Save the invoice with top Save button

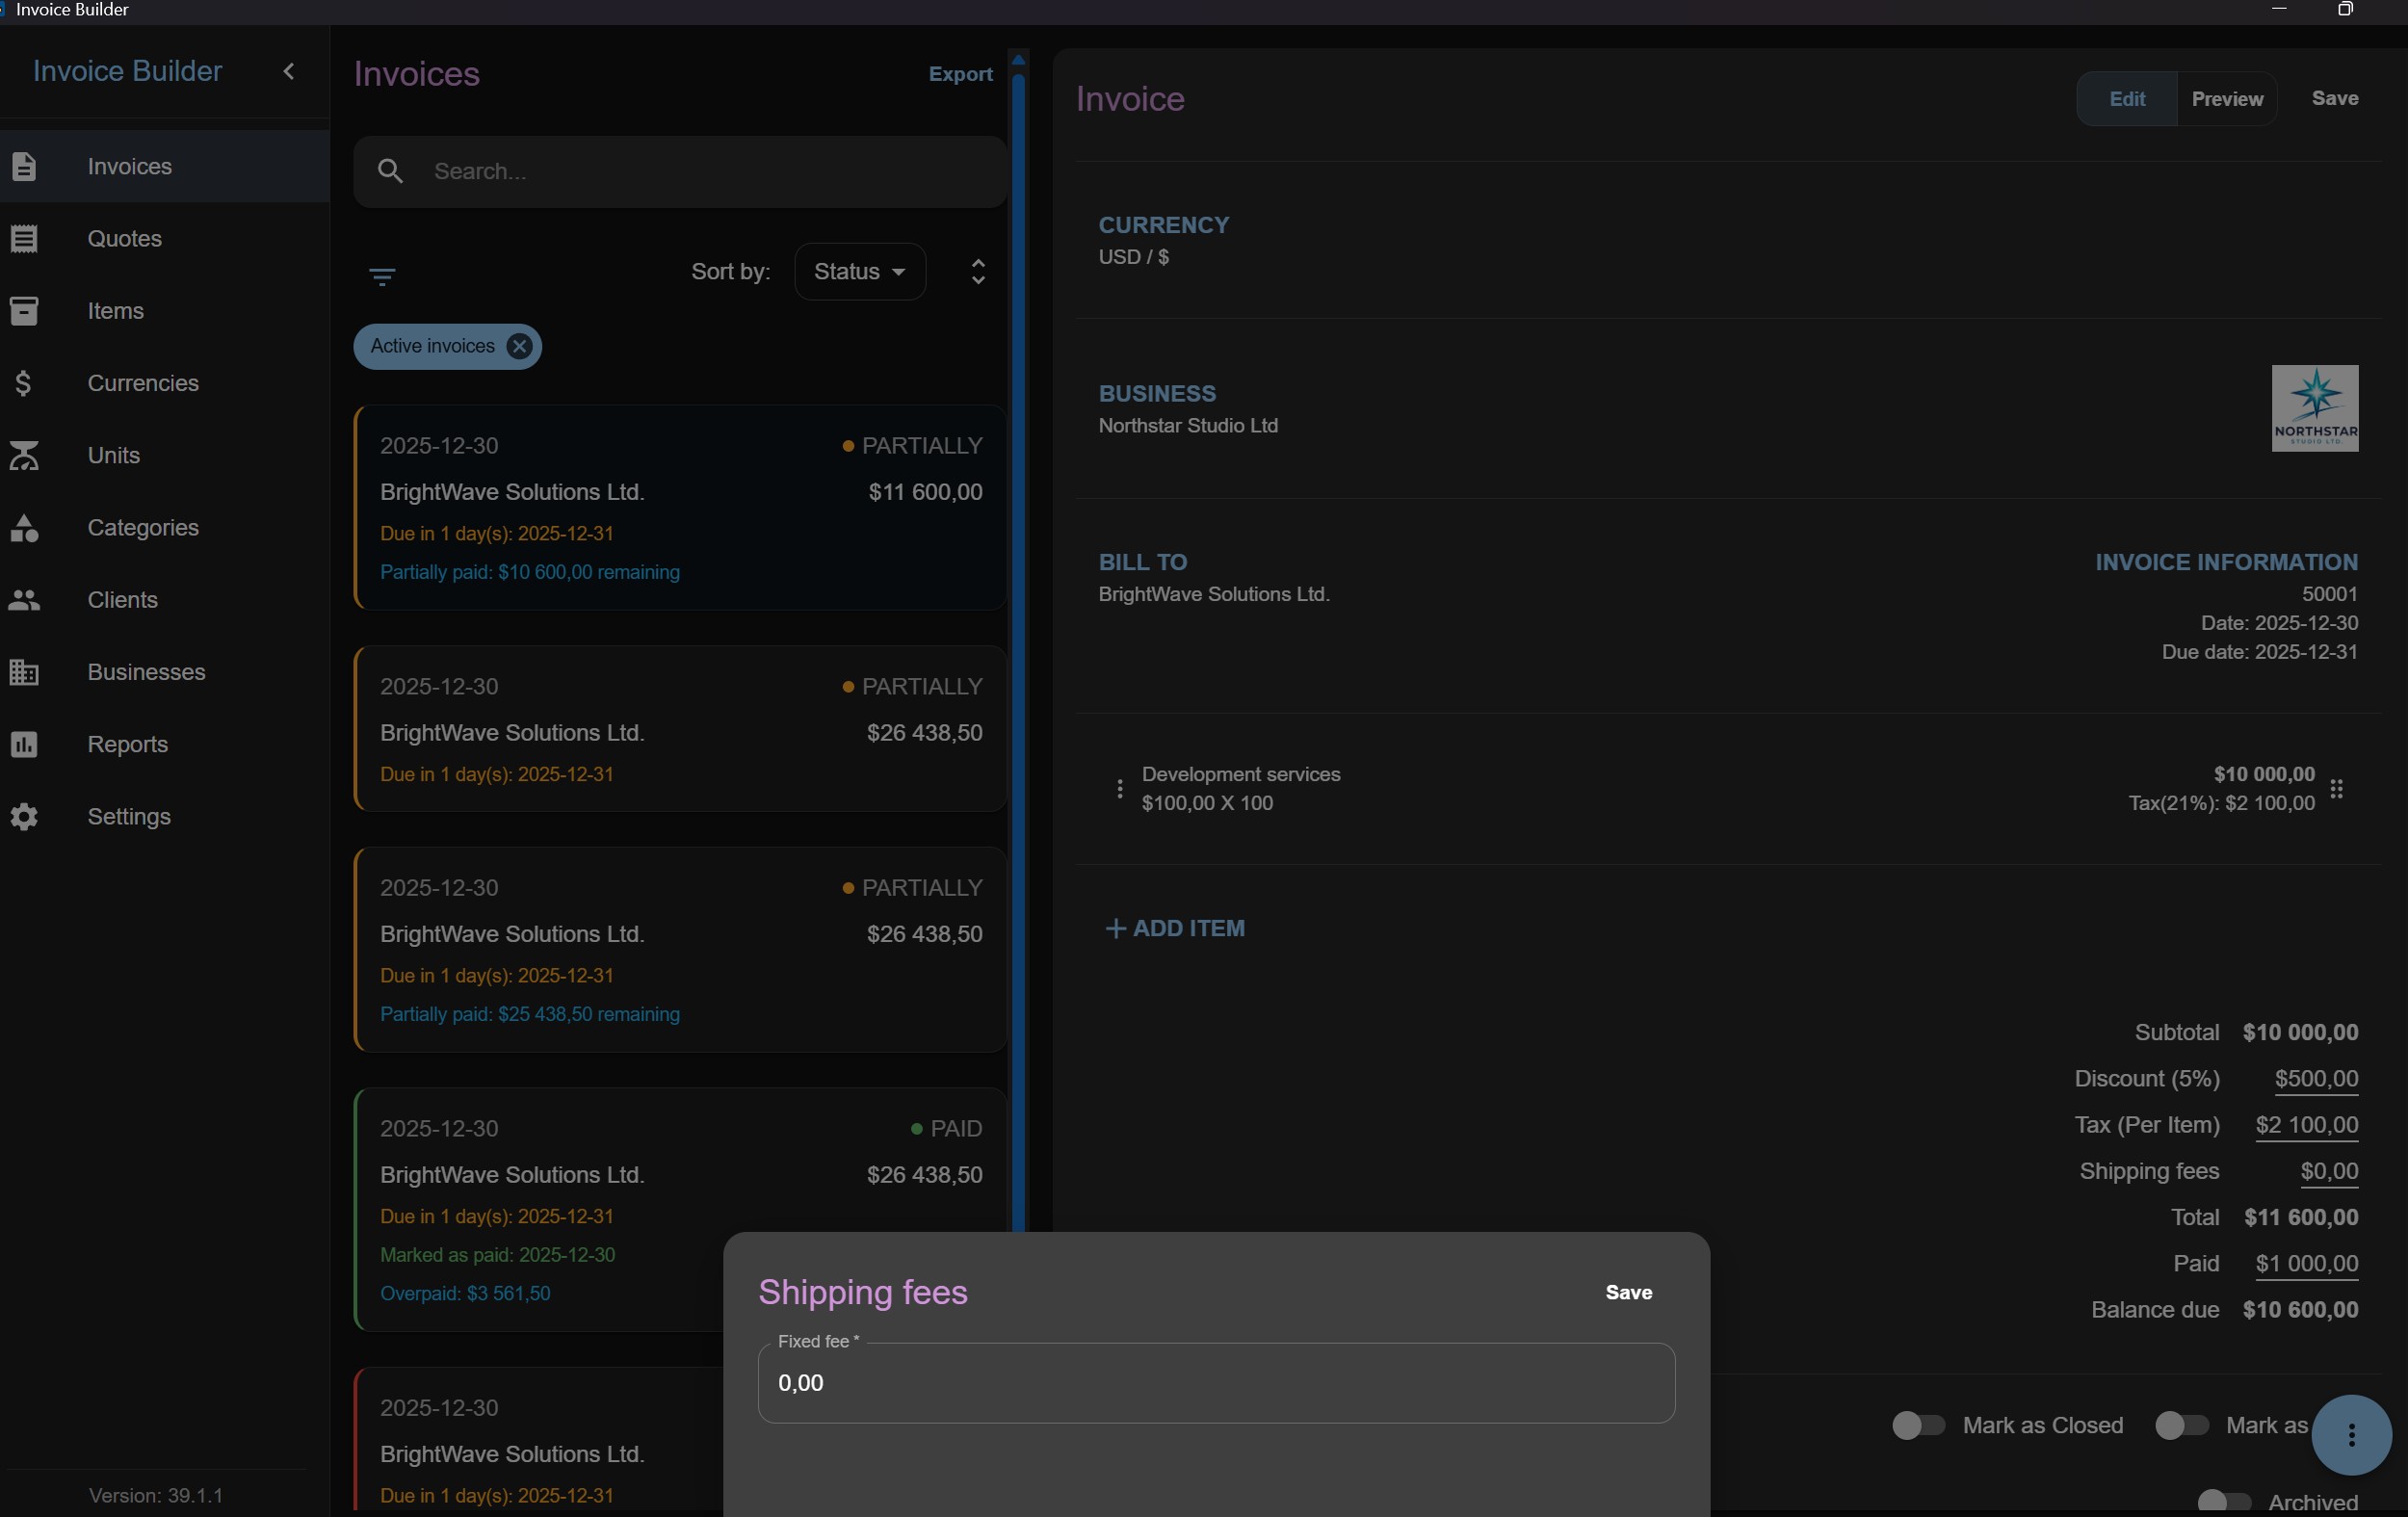click(x=2335, y=98)
